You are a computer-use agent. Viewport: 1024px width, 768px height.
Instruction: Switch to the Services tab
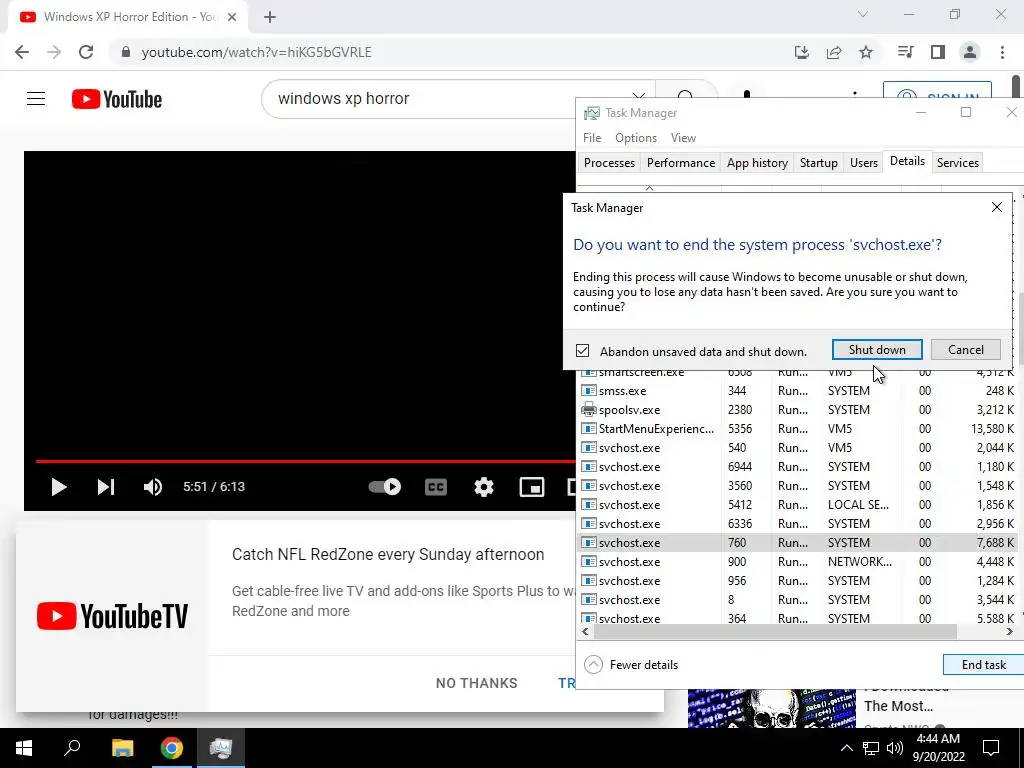(x=957, y=163)
